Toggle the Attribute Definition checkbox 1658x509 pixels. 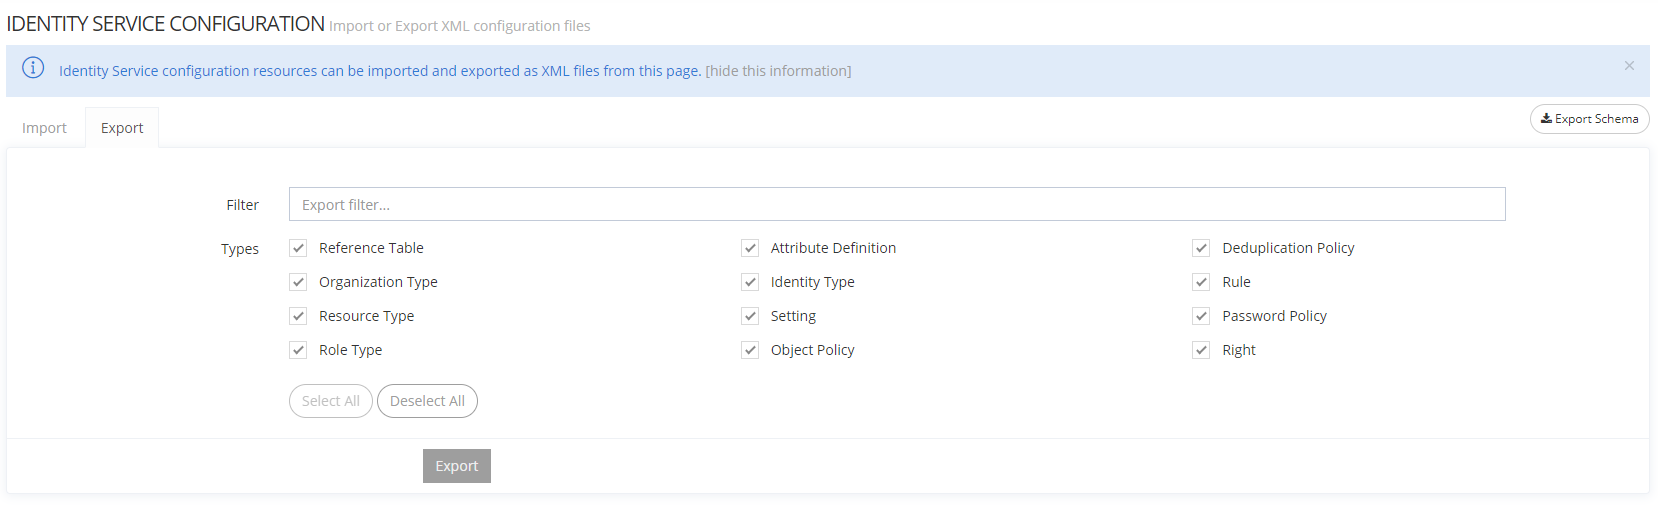(750, 248)
